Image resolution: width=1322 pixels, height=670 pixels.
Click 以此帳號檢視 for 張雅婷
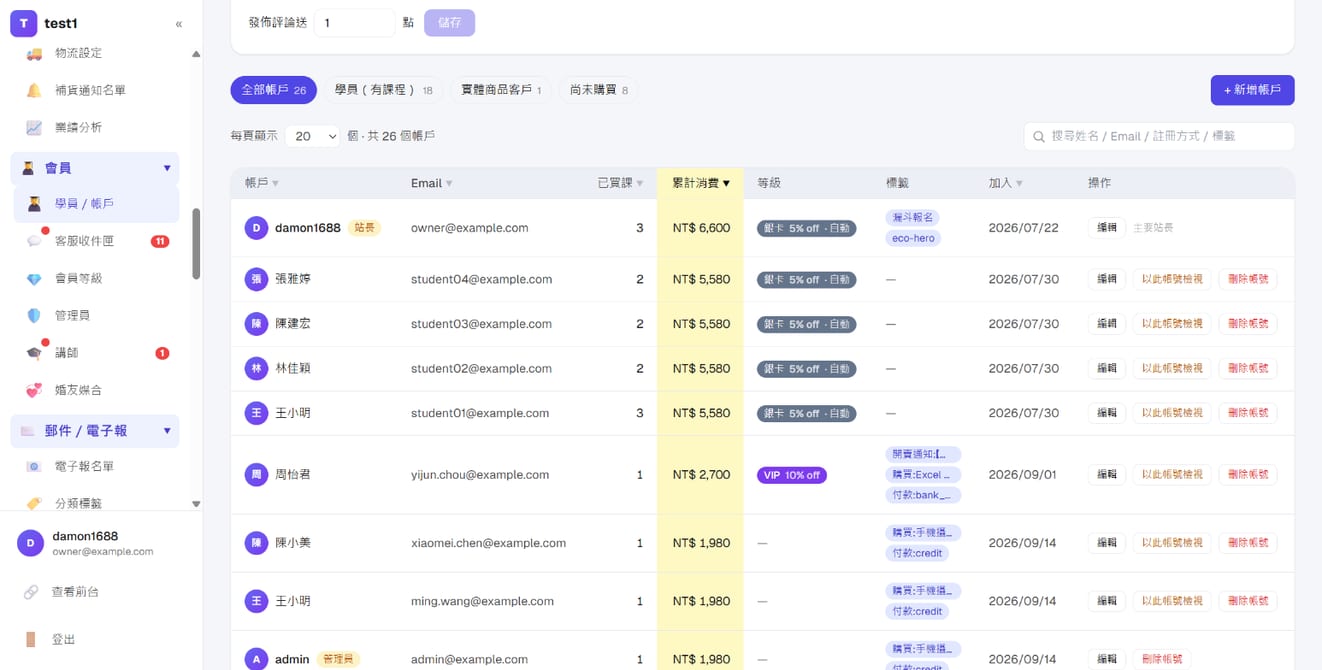pyautogui.click(x=1172, y=279)
